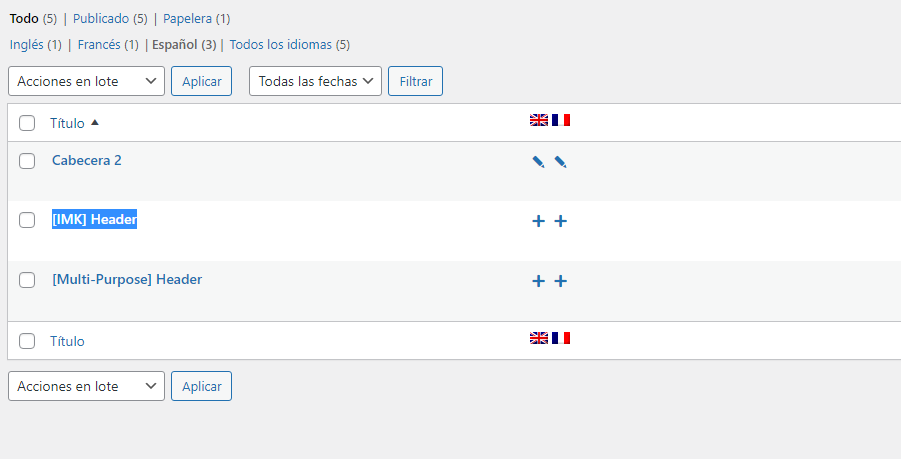Switch to Publicado status filter
The image size is (901, 459).
click(103, 18)
